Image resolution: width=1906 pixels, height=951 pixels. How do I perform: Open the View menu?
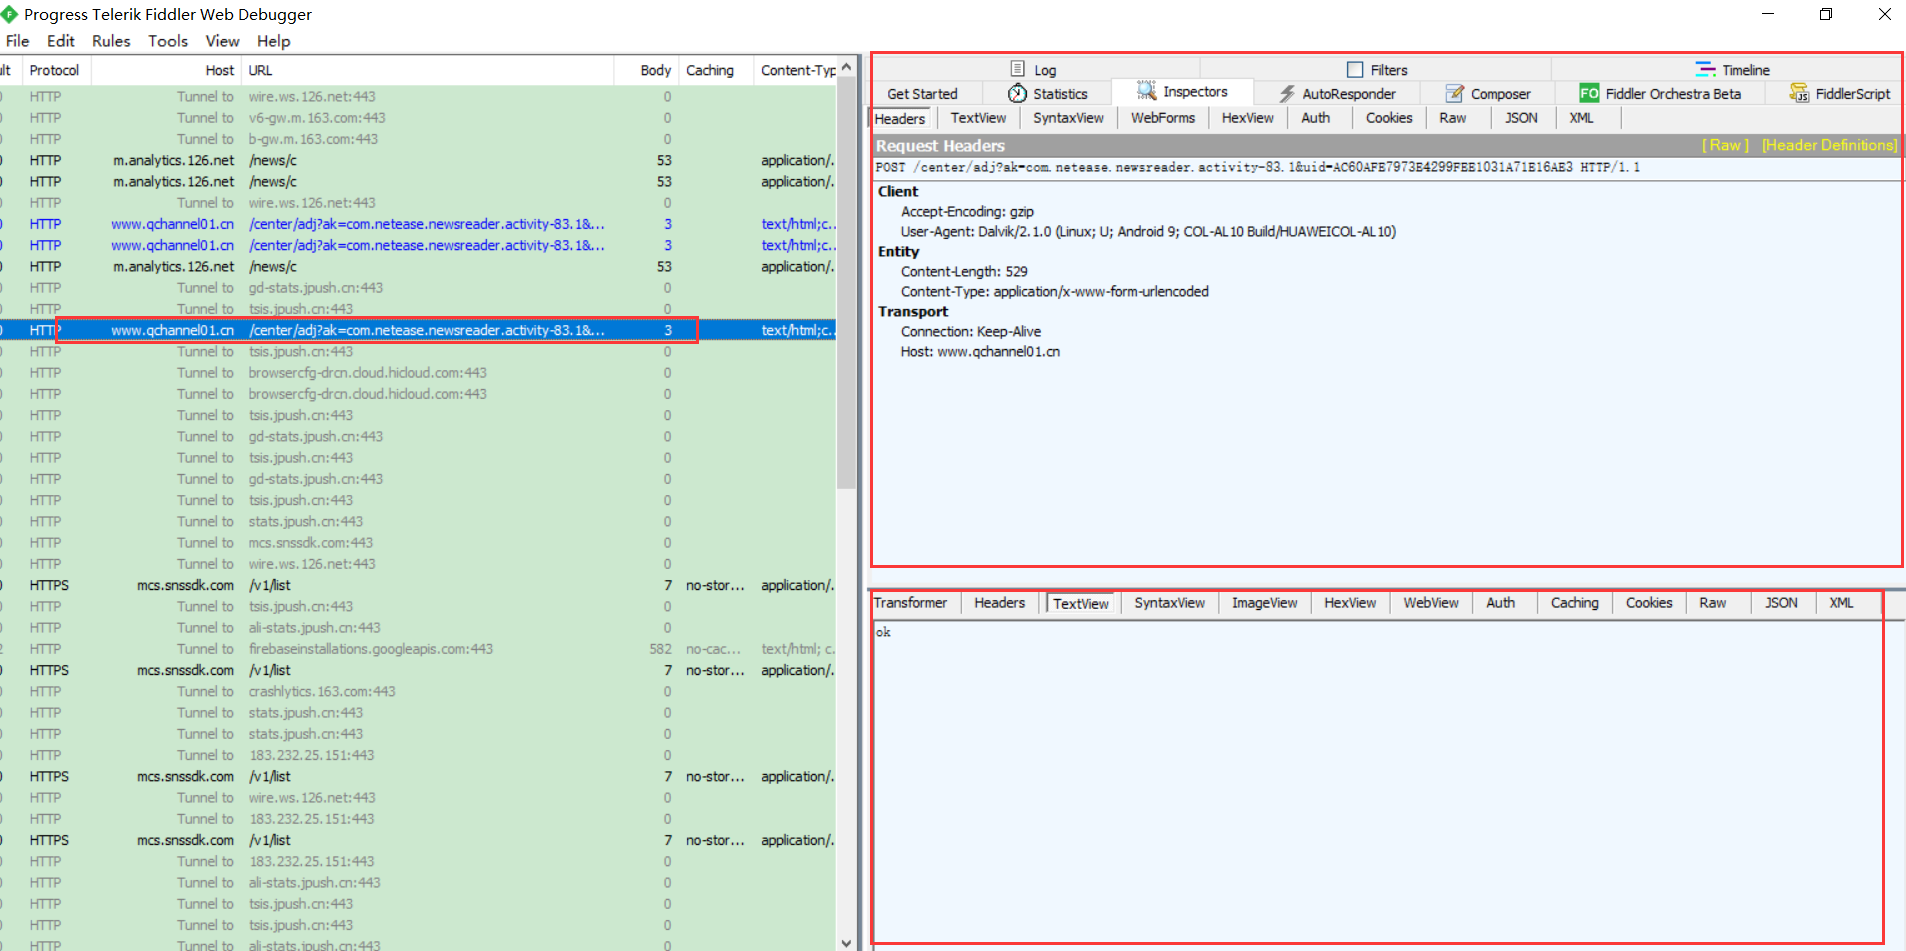click(222, 41)
